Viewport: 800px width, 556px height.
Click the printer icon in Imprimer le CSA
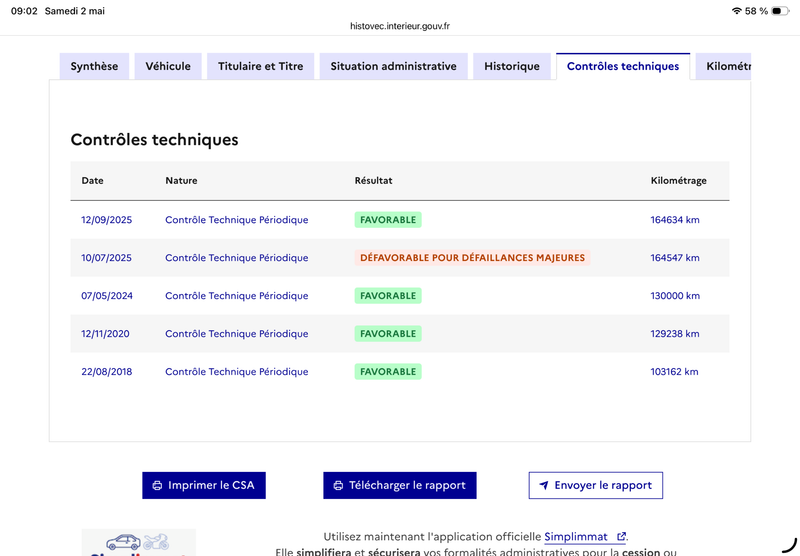point(157,486)
